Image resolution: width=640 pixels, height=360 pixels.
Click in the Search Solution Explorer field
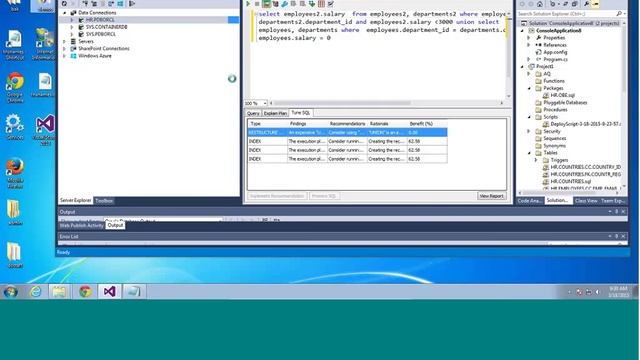pyautogui.click(x=570, y=14)
